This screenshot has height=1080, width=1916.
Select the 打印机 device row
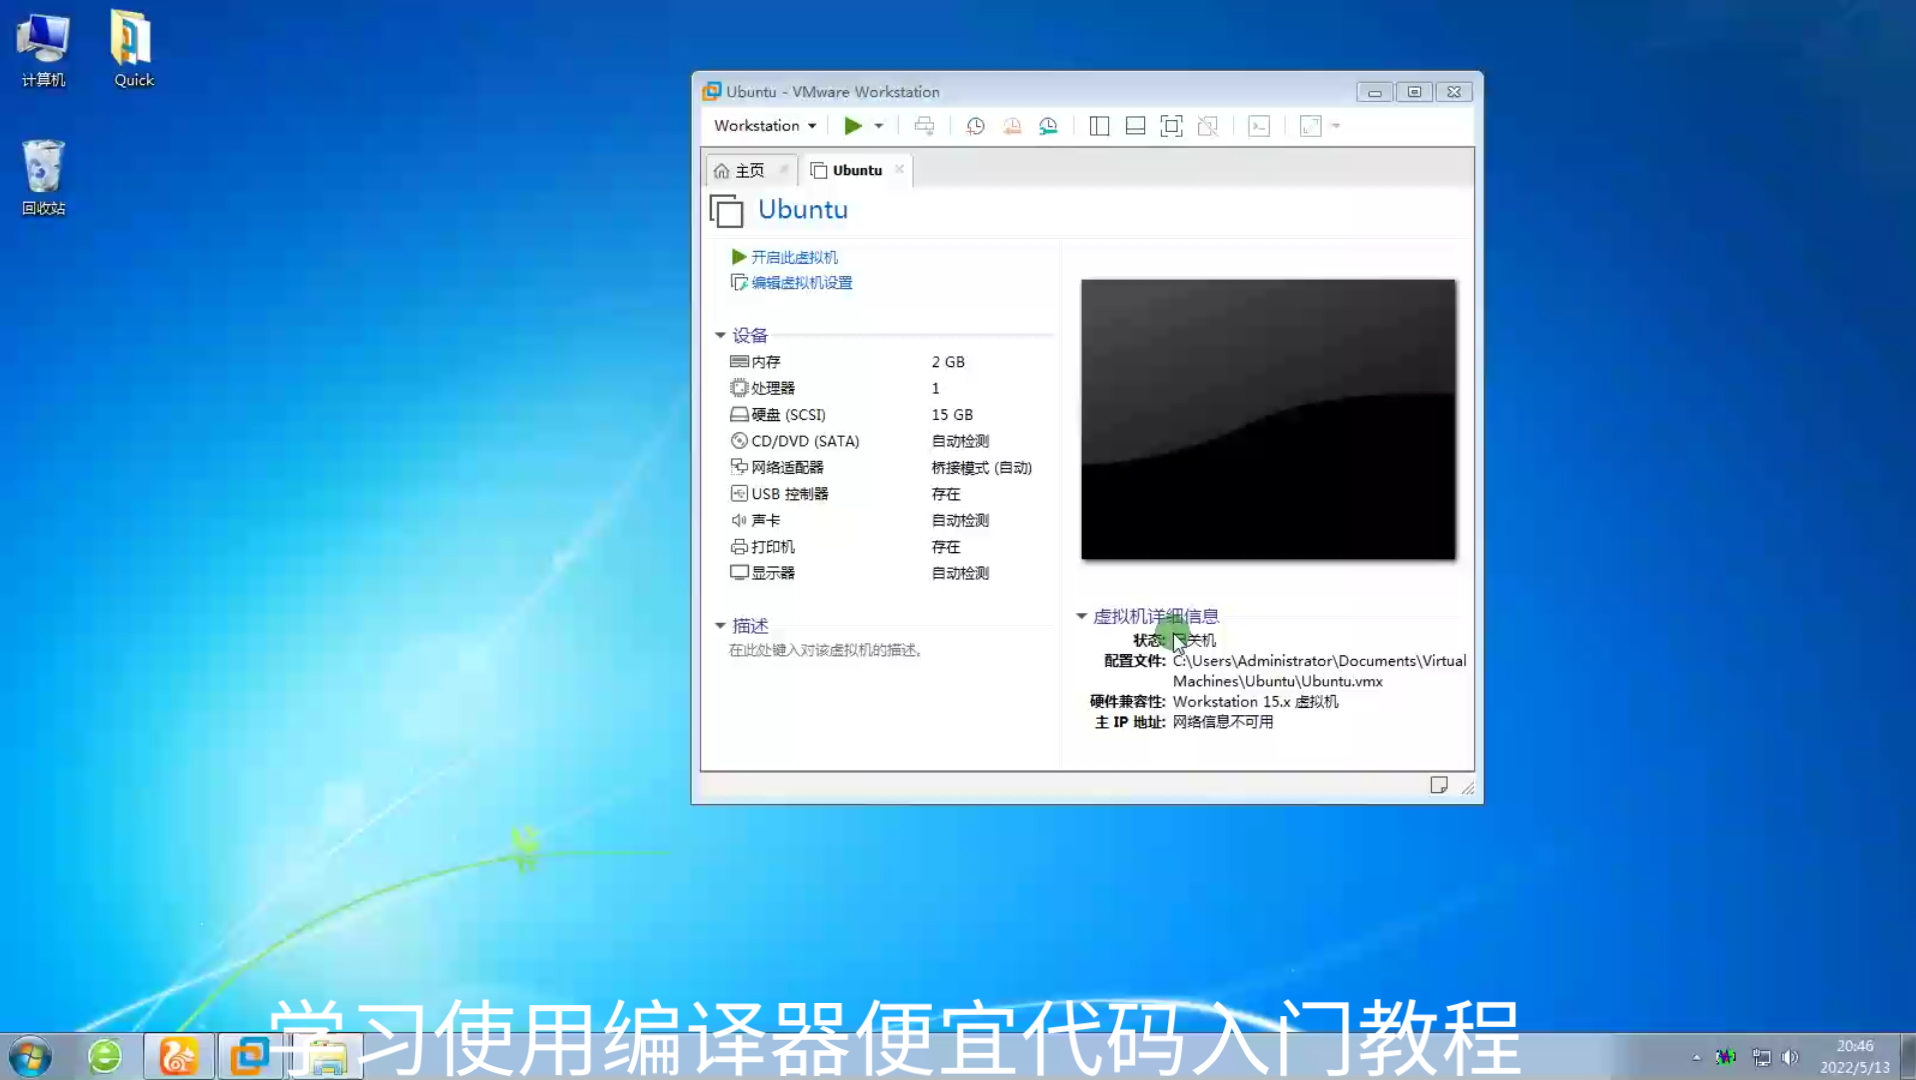pos(890,547)
